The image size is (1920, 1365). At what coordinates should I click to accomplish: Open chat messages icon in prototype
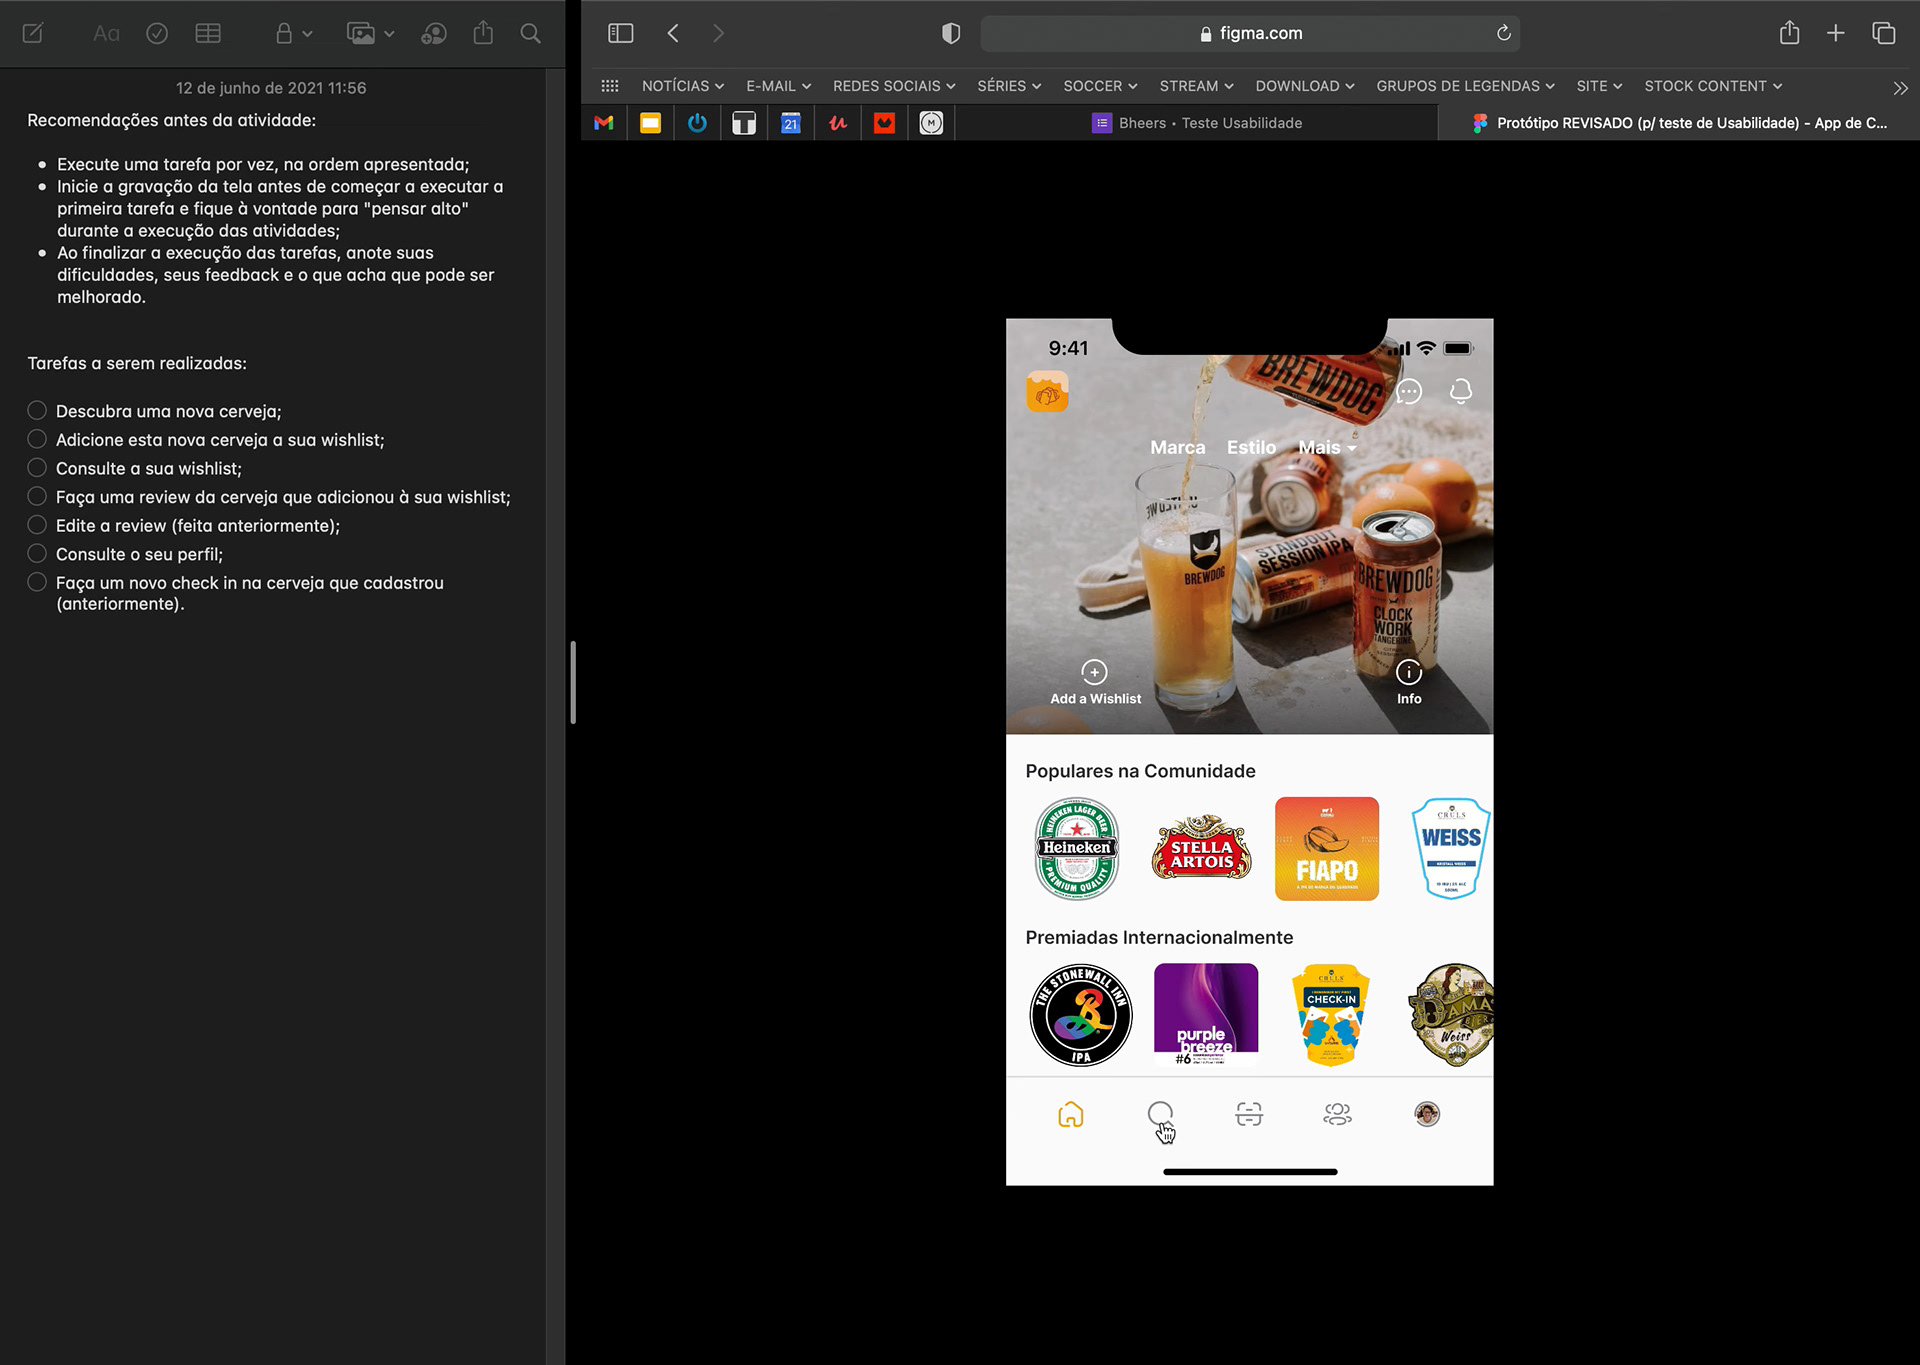tap(1409, 391)
